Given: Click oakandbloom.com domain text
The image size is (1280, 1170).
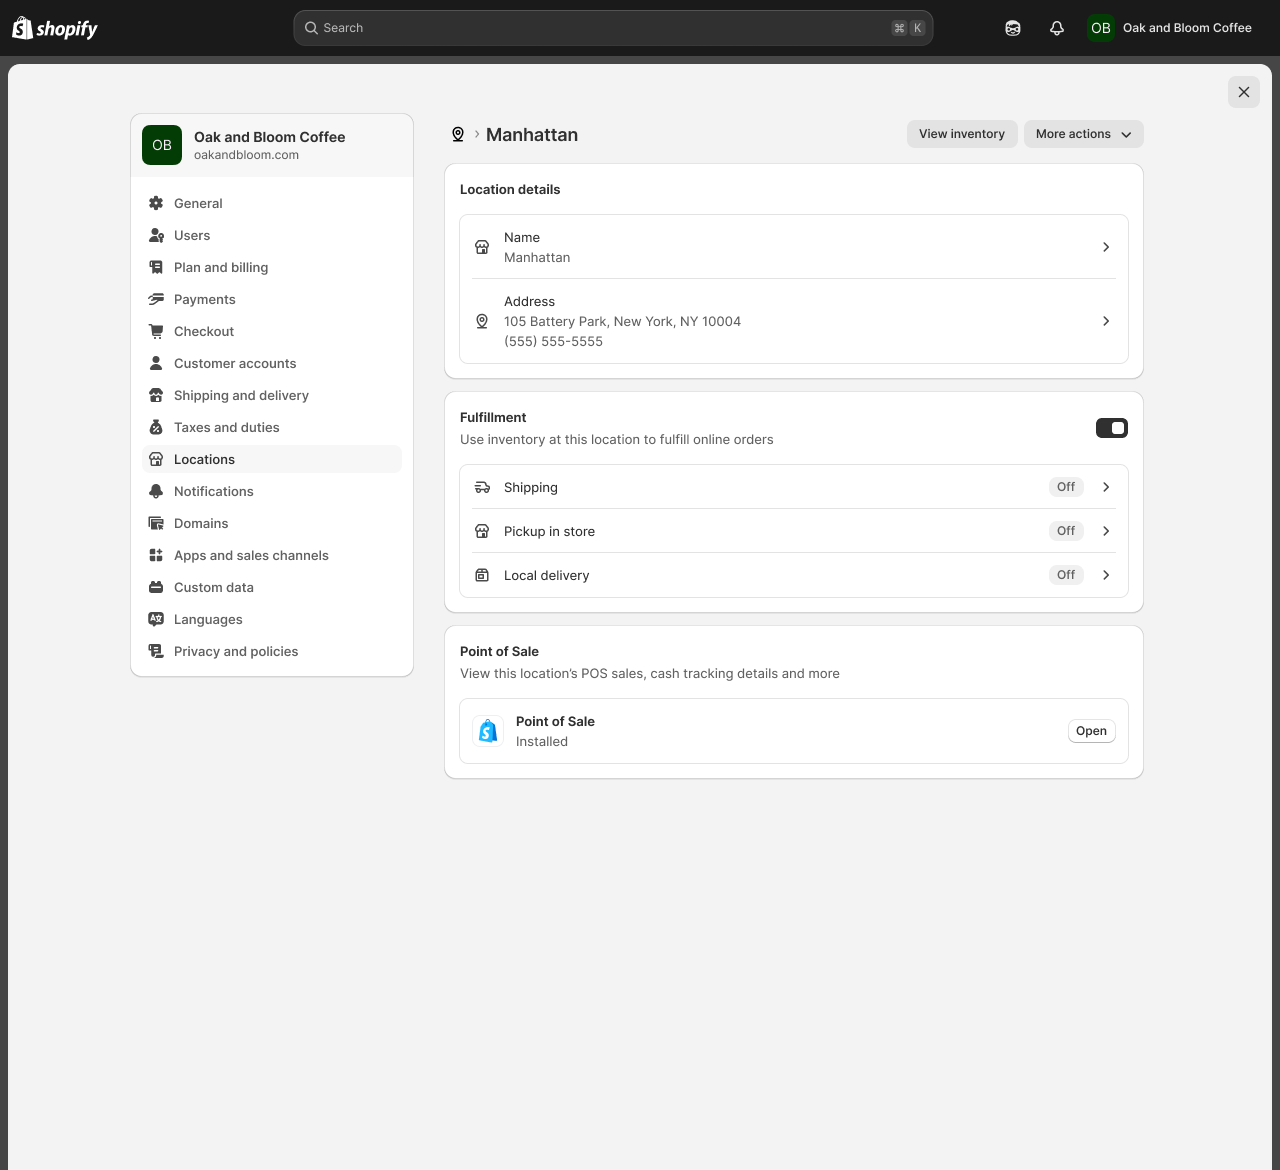Looking at the screenshot, I should click(246, 155).
